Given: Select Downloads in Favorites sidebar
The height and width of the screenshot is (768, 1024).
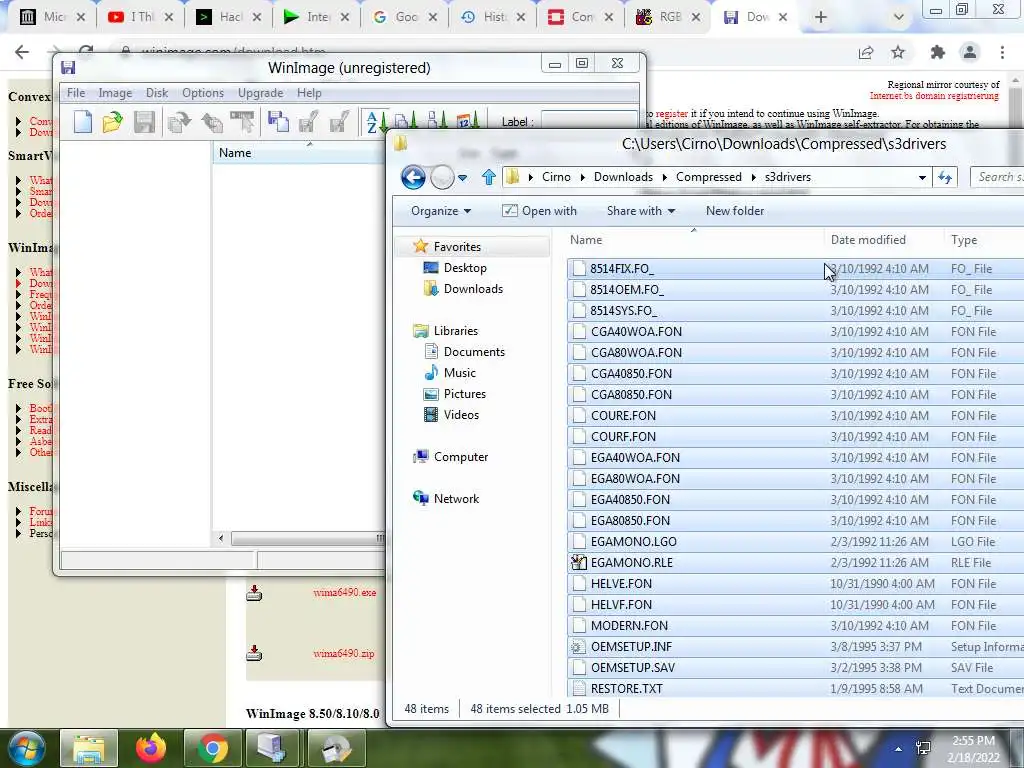Looking at the screenshot, I should 473,289.
